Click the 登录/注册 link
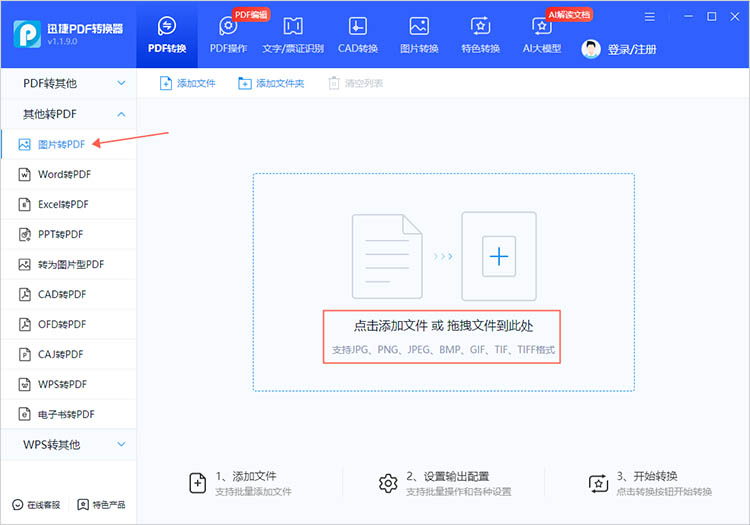Screen dimensions: 750x525 click(x=632, y=49)
